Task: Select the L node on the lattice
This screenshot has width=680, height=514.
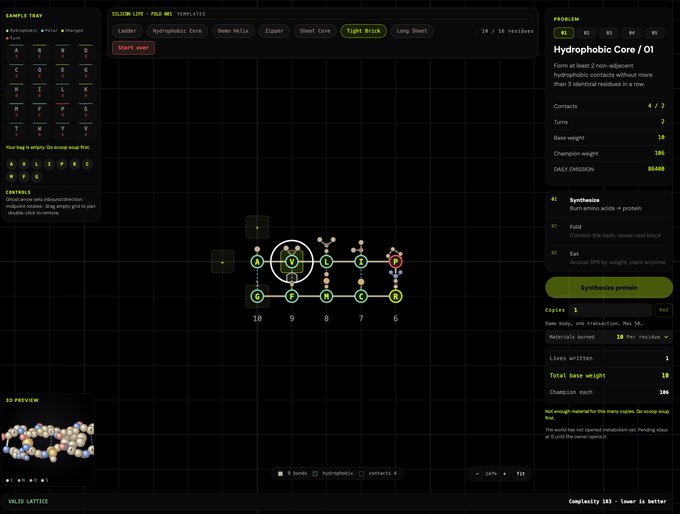Action: coord(327,262)
